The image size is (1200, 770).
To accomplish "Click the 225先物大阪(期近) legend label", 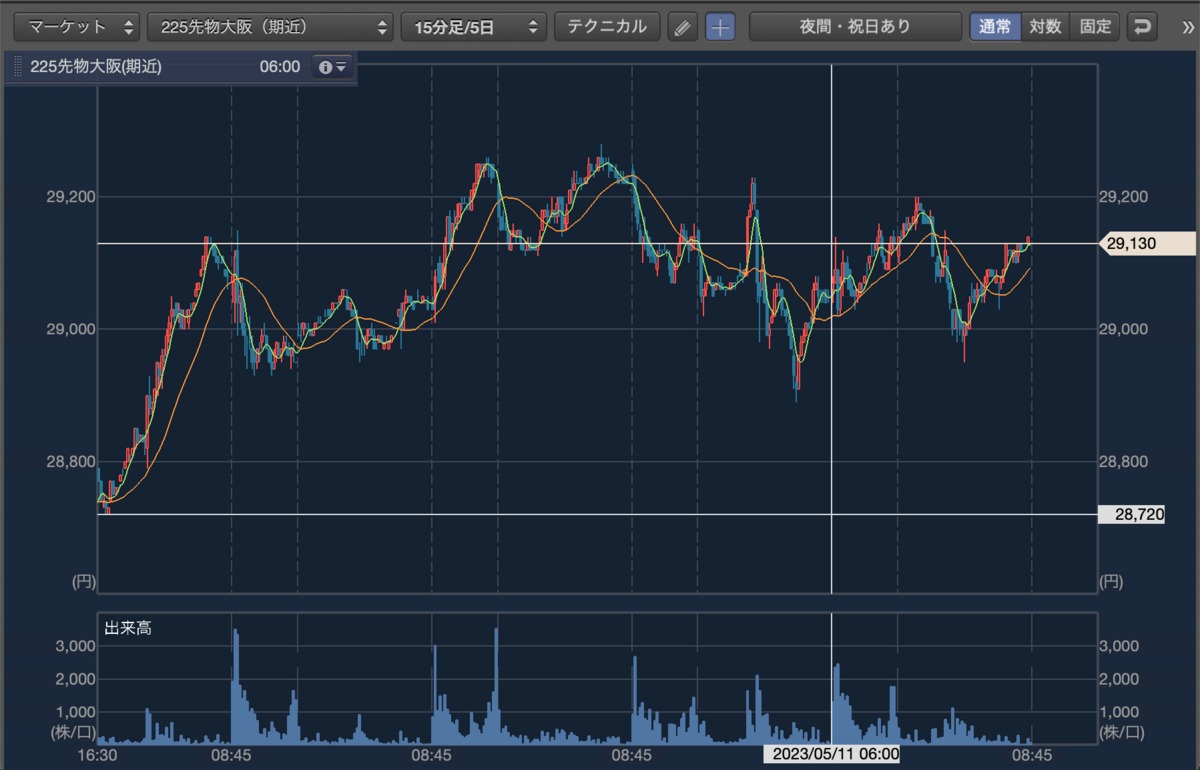I will coord(96,67).
